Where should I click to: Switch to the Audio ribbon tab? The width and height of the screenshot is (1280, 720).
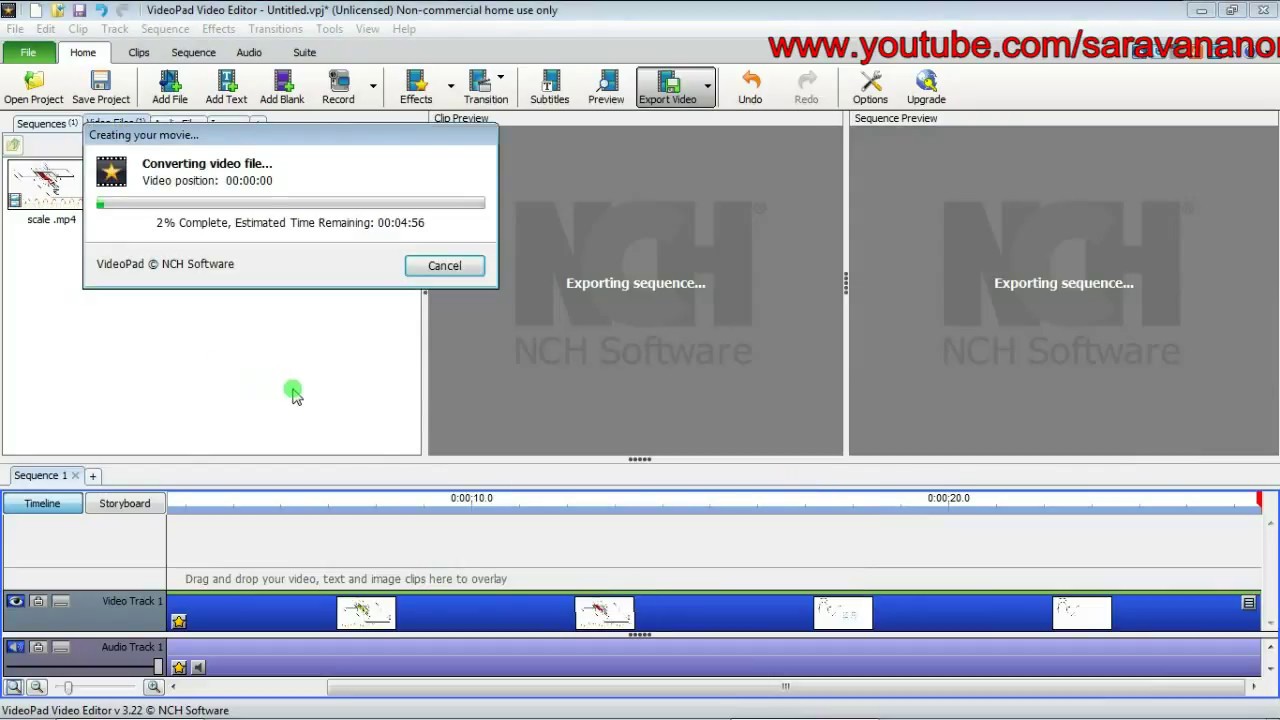249,52
